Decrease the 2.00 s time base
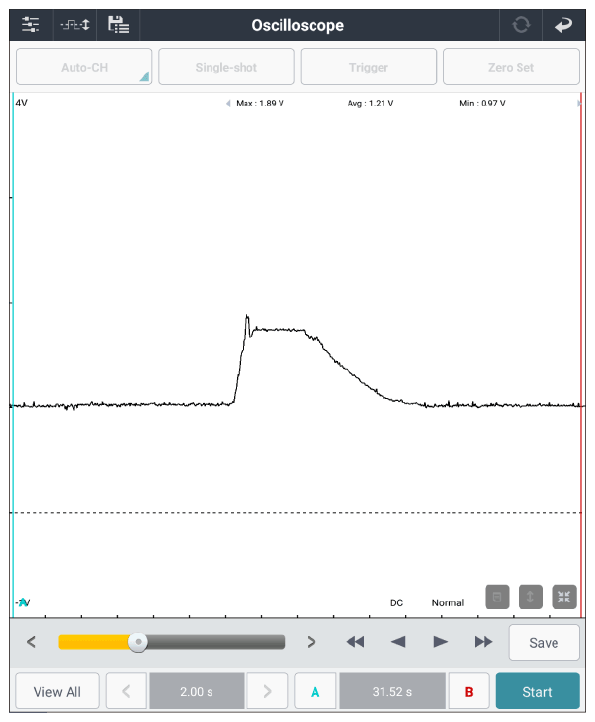This screenshot has width=595, height=722. (x=126, y=691)
